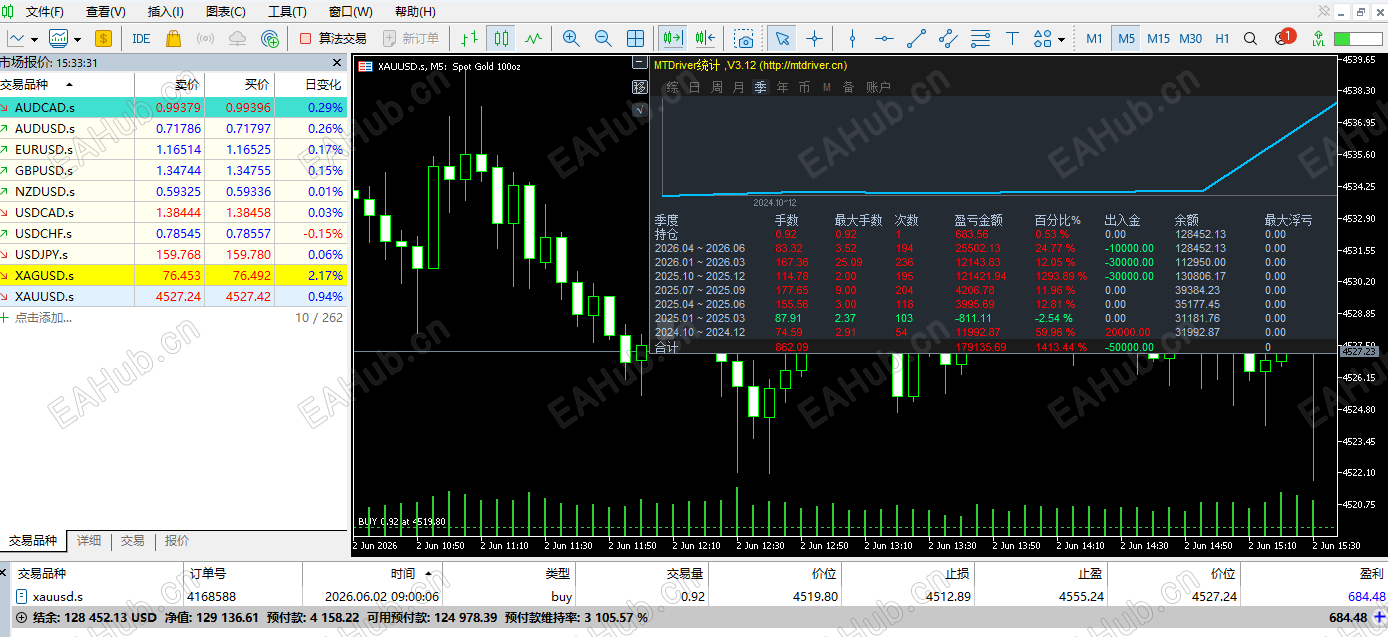Open account notifications with red badge
The width and height of the screenshot is (1388, 637).
1284,38
